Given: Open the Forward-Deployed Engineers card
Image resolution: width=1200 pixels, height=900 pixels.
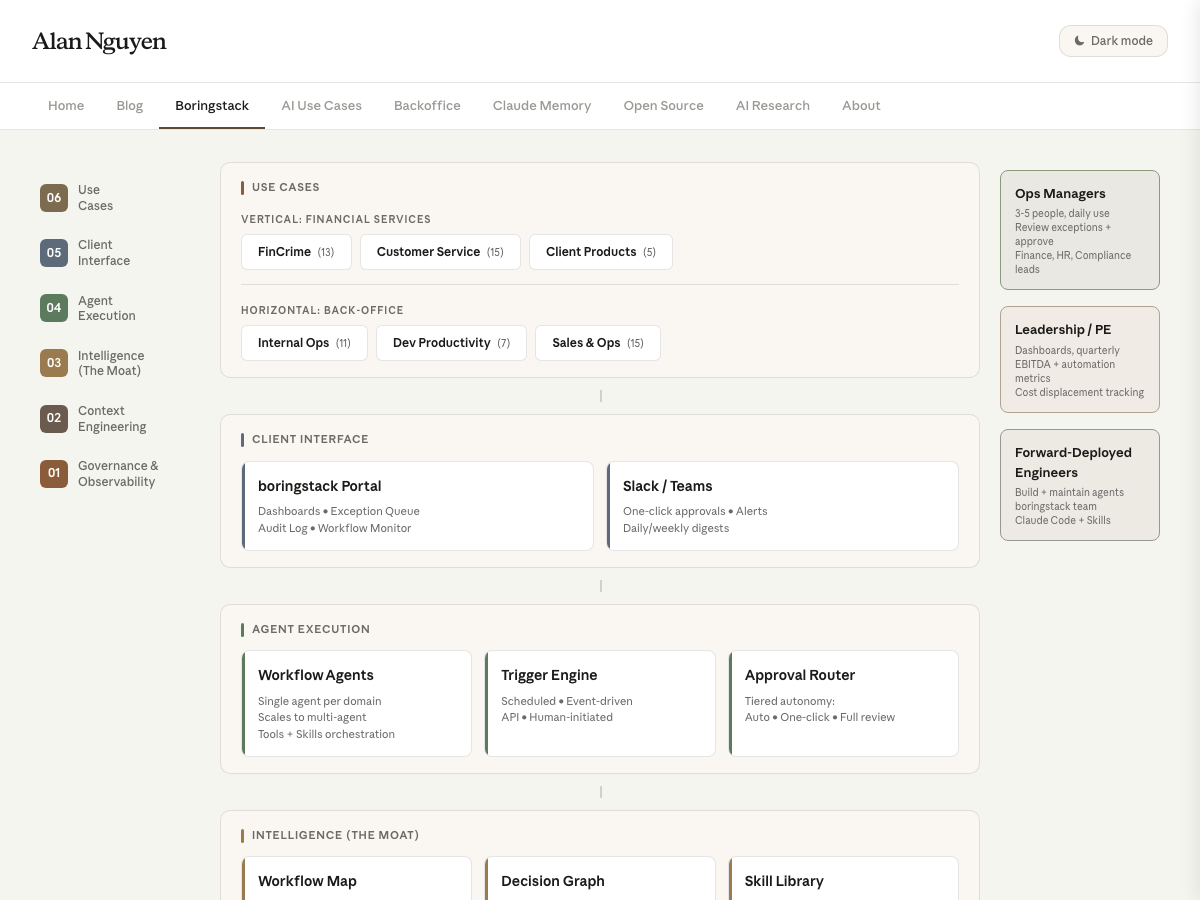Looking at the screenshot, I should click(1080, 484).
